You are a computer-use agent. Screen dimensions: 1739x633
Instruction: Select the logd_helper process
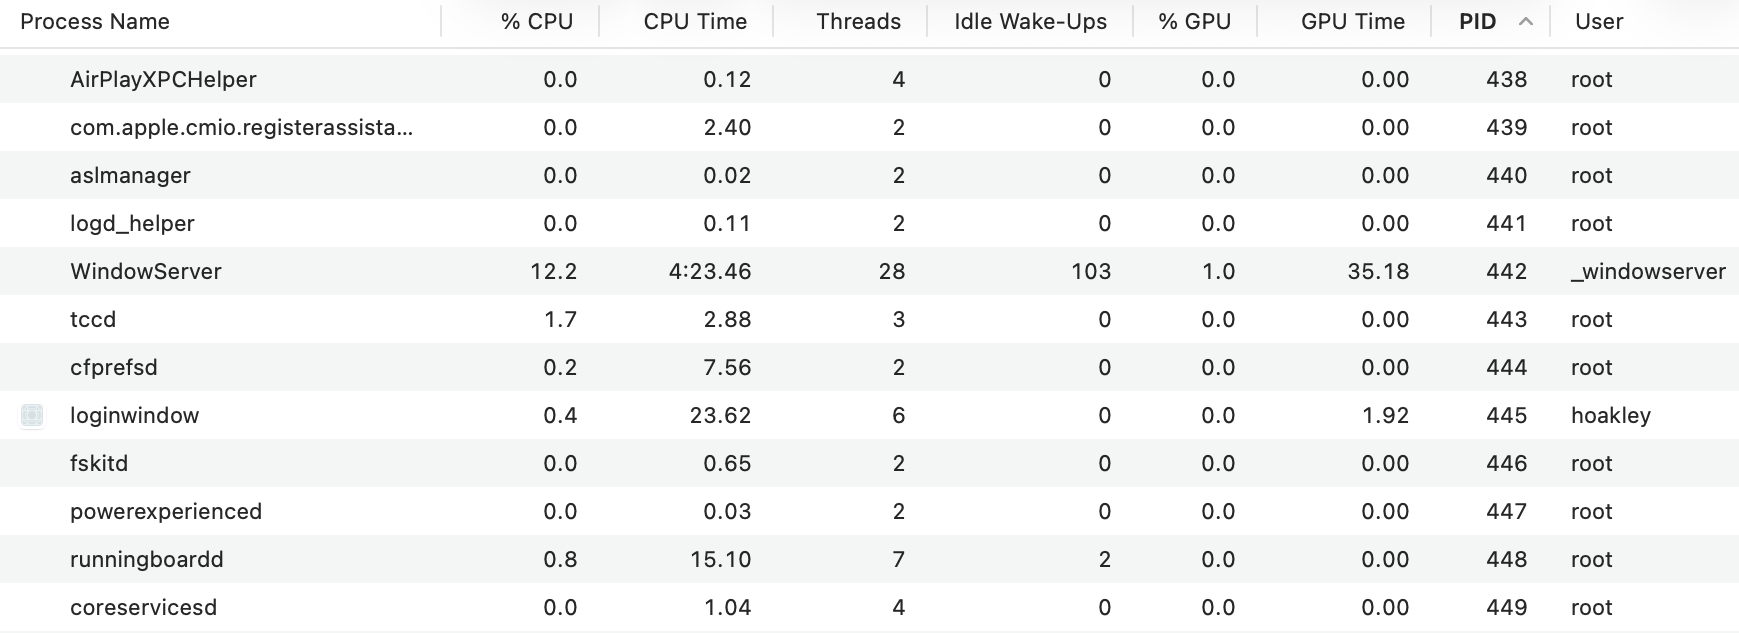(x=132, y=224)
